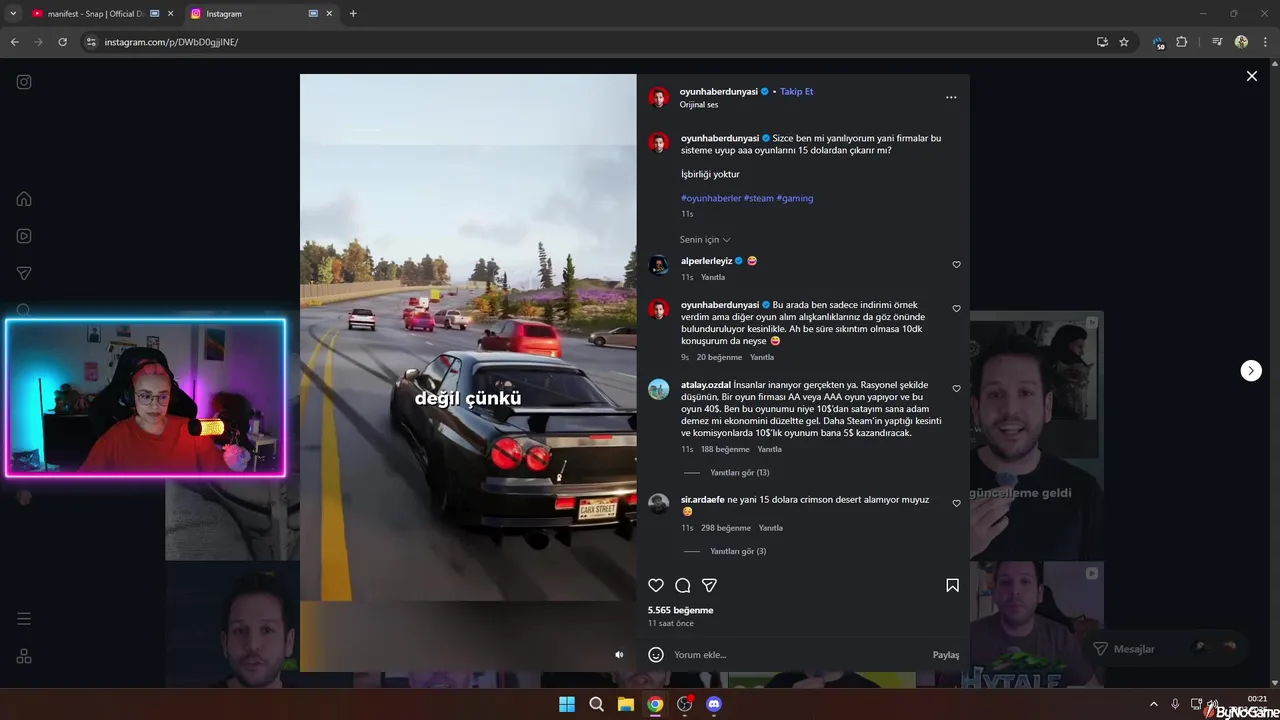Open the emoji picker in comment box

click(656, 655)
